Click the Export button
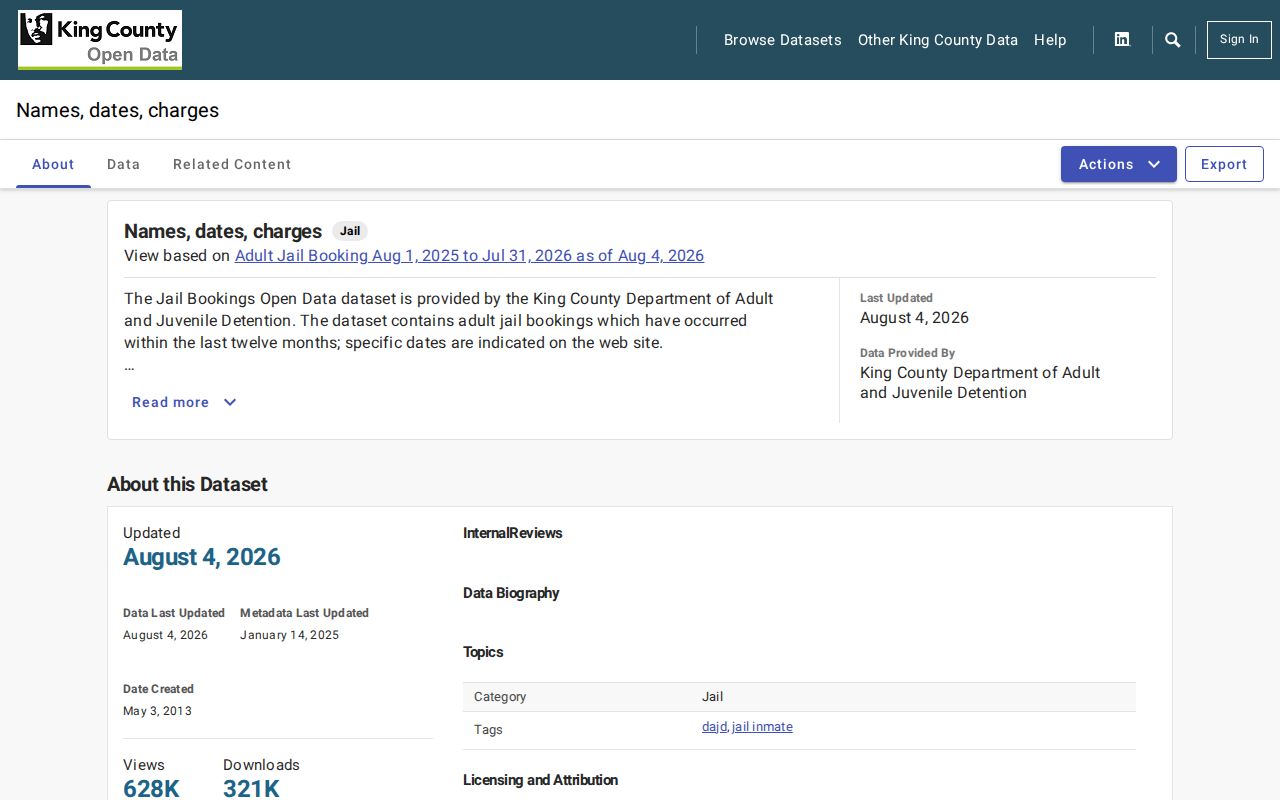The width and height of the screenshot is (1280, 800). point(1224,164)
